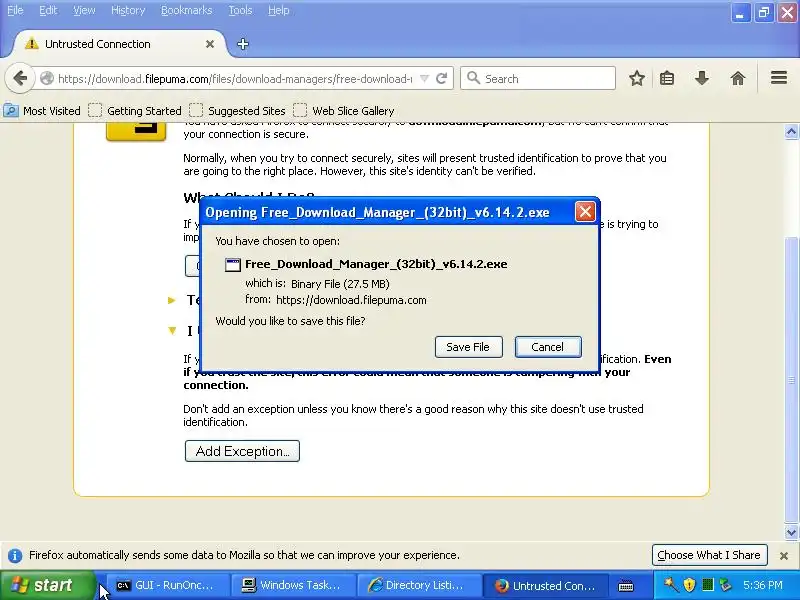Open the Web Slice Gallery bookmark
Screen dimensions: 800x600
point(343,111)
